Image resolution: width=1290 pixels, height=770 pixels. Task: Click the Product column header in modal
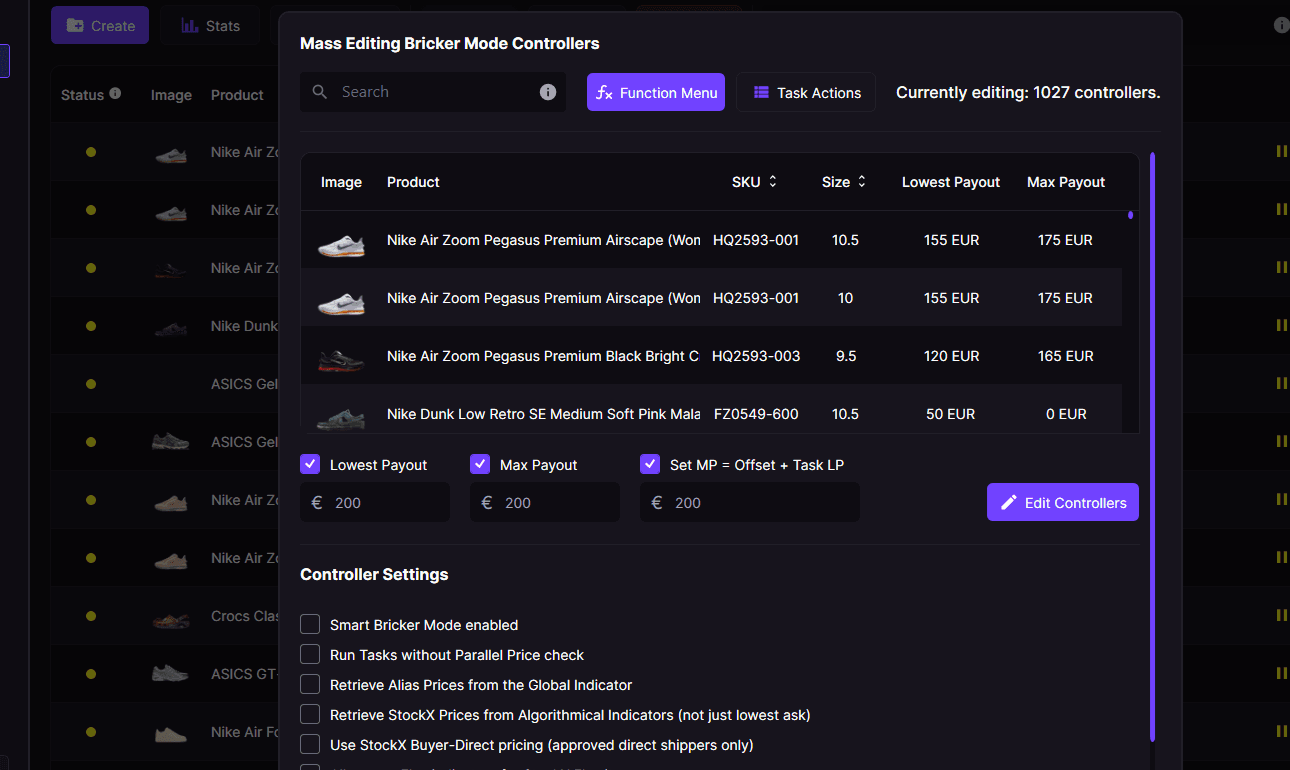pyautogui.click(x=413, y=182)
